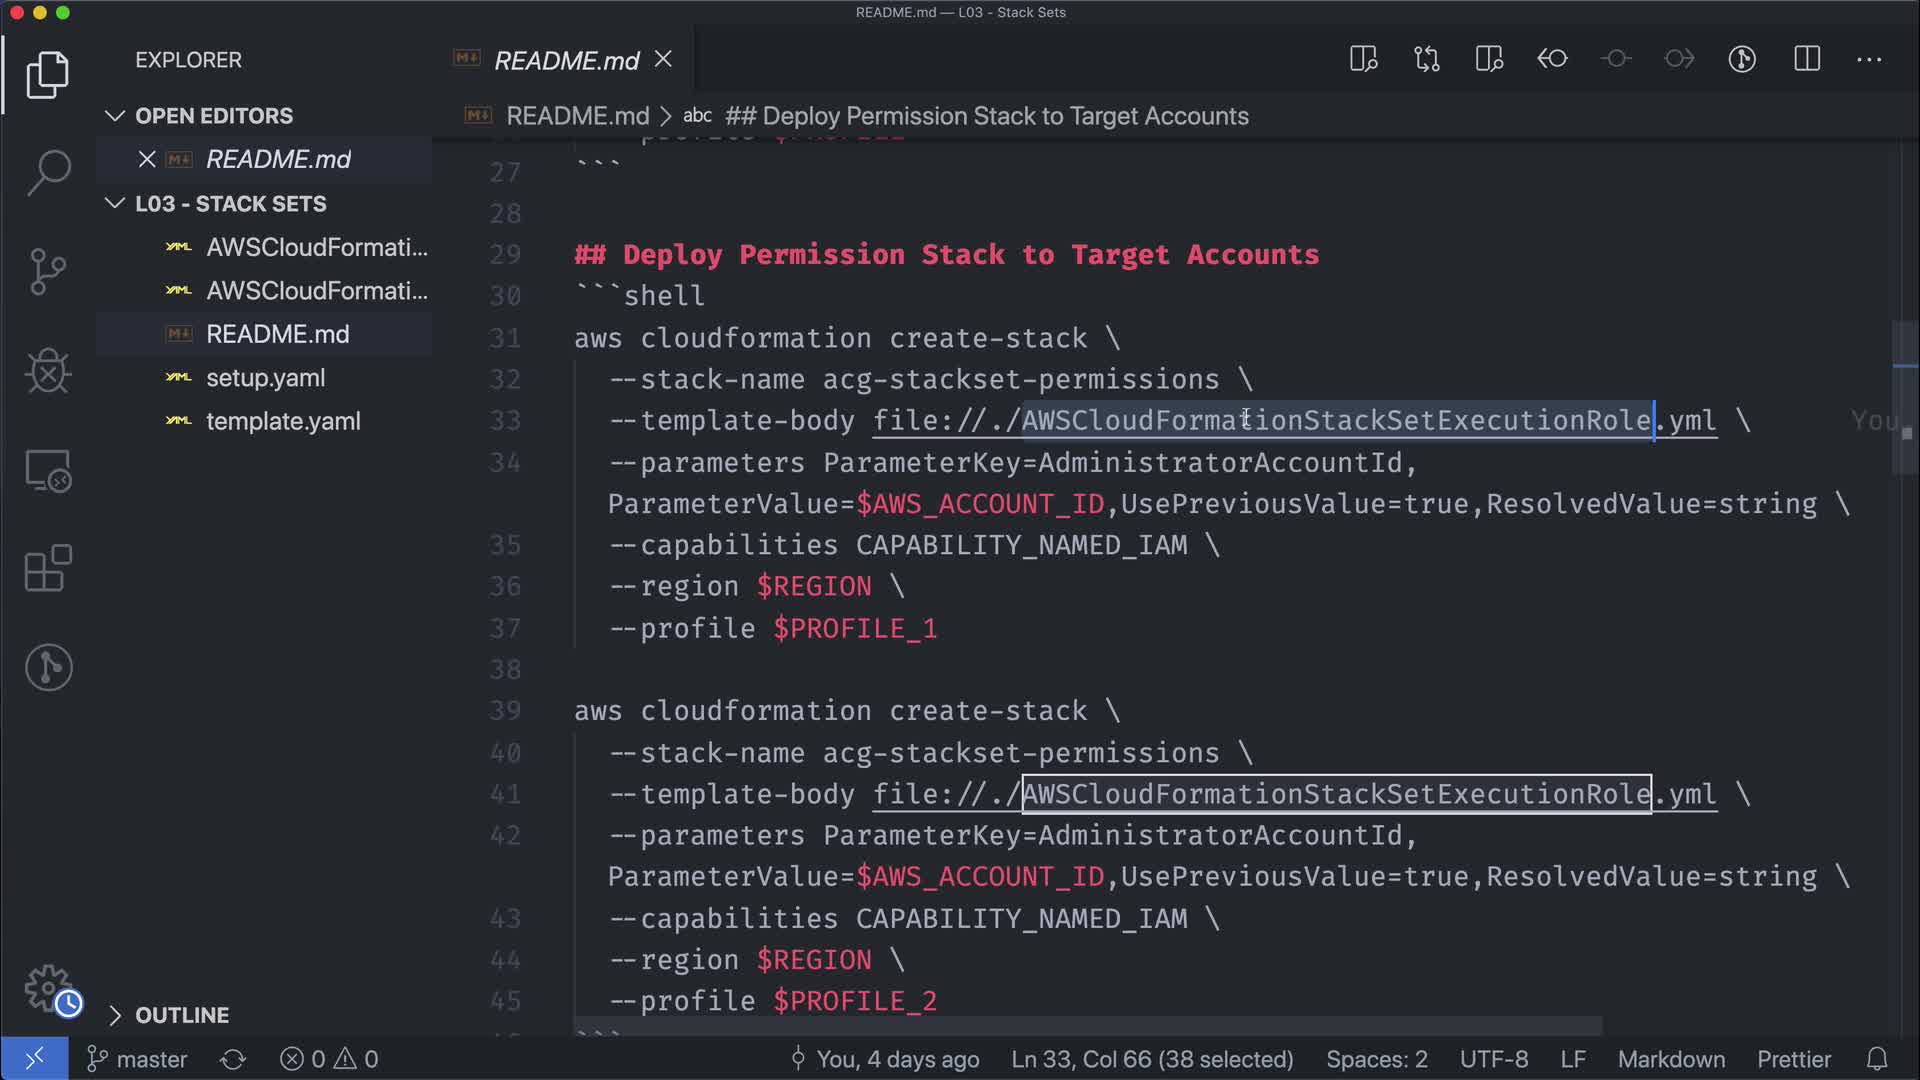
Task: Open setup.yaml from the explorer
Action: pyautogui.click(x=265, y=378)
